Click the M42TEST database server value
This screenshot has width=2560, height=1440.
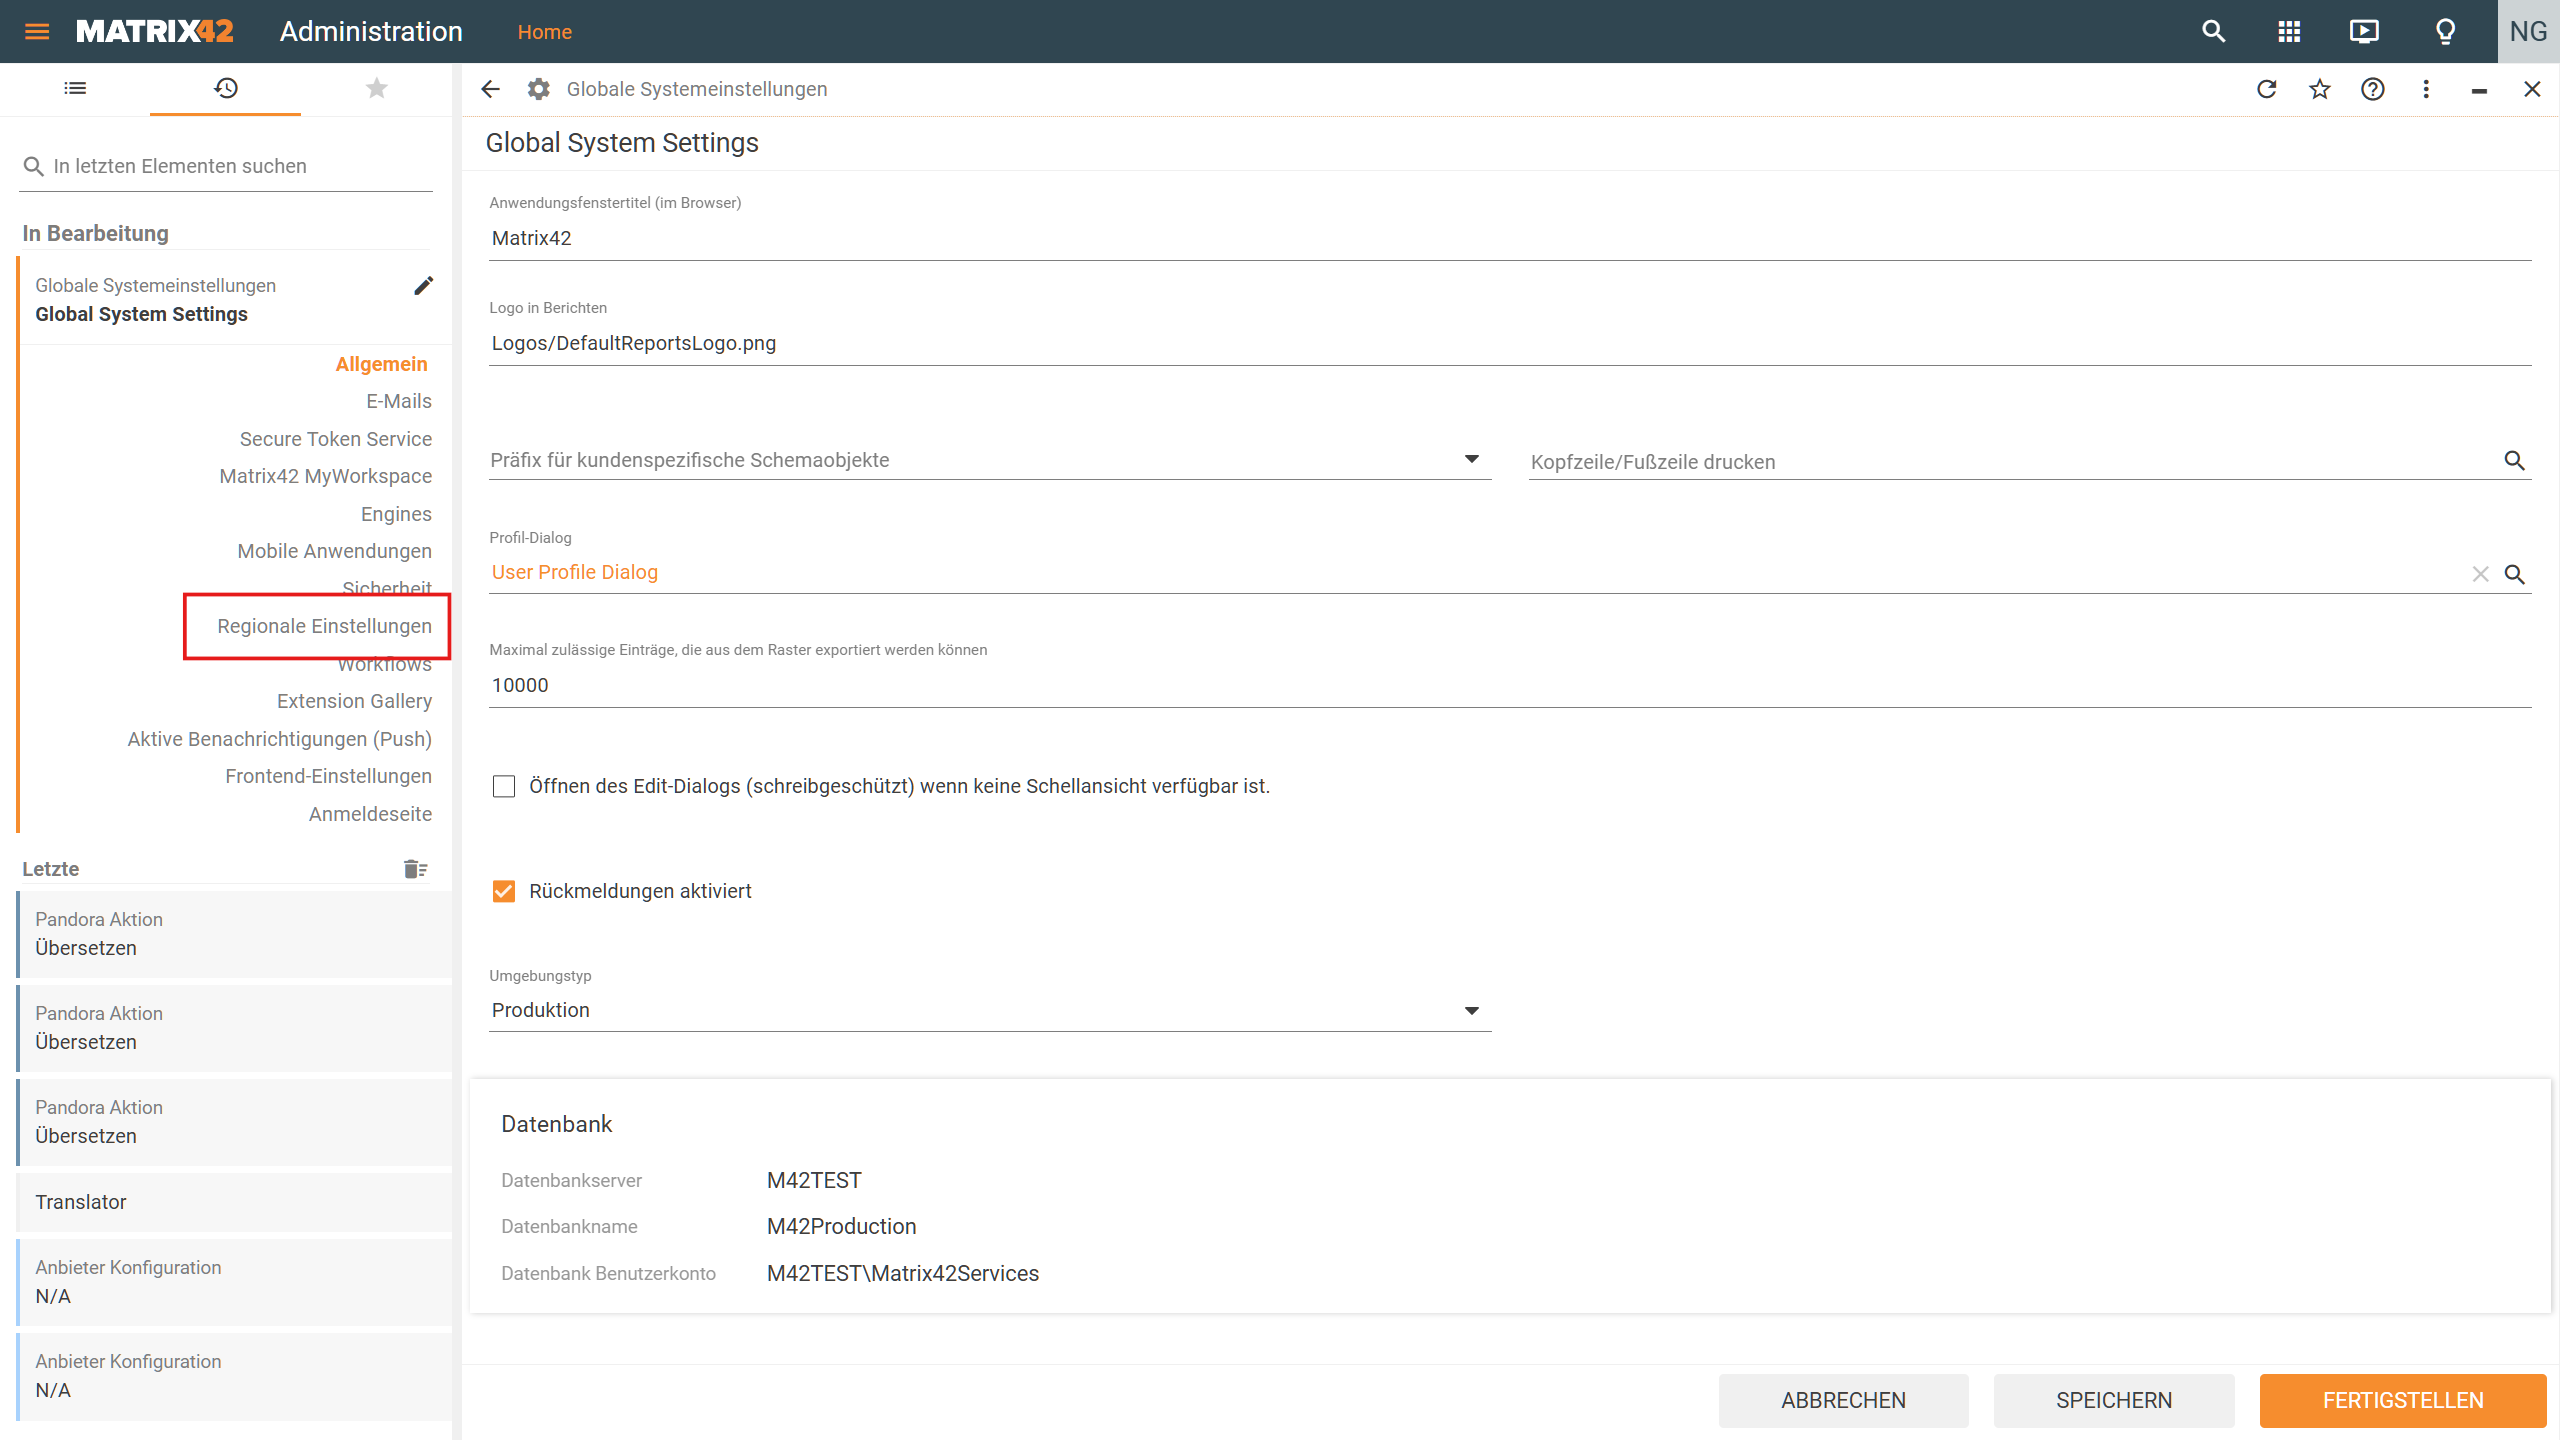pyautogui.click(x=814, y=1180)
